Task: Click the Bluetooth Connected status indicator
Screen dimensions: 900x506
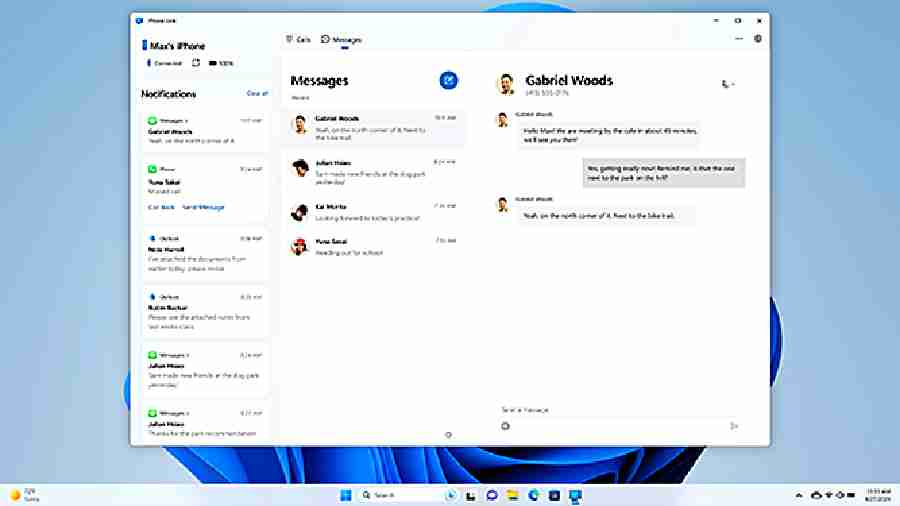Action: [x=165, y=63]
